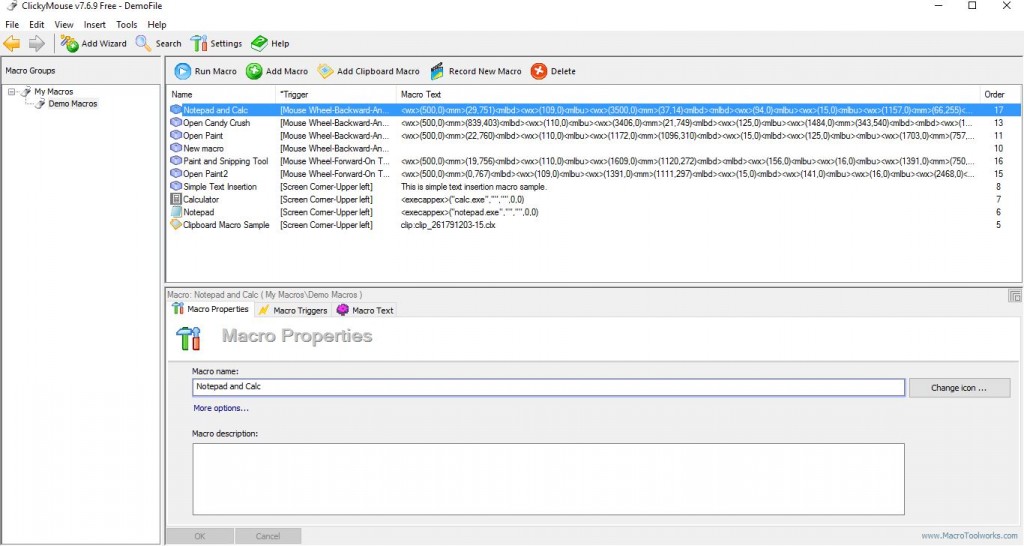This screenshot has width=1024, height=546.
Task: Open the View menu
Action: click(64, 25)
